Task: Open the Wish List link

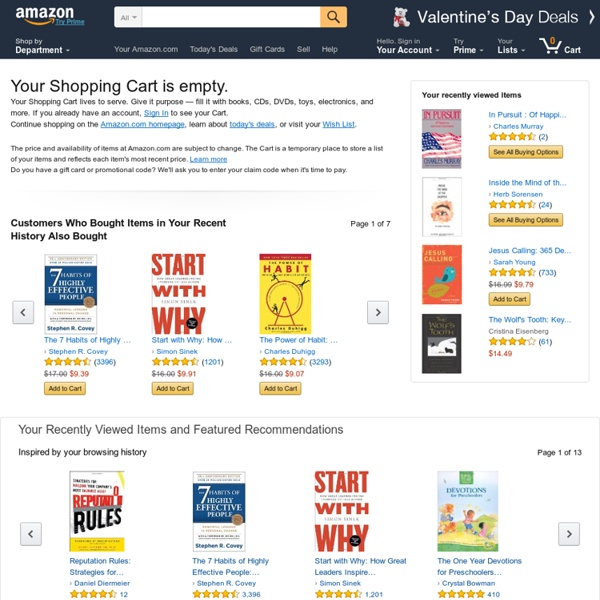Action: click(x=339, y=124)
